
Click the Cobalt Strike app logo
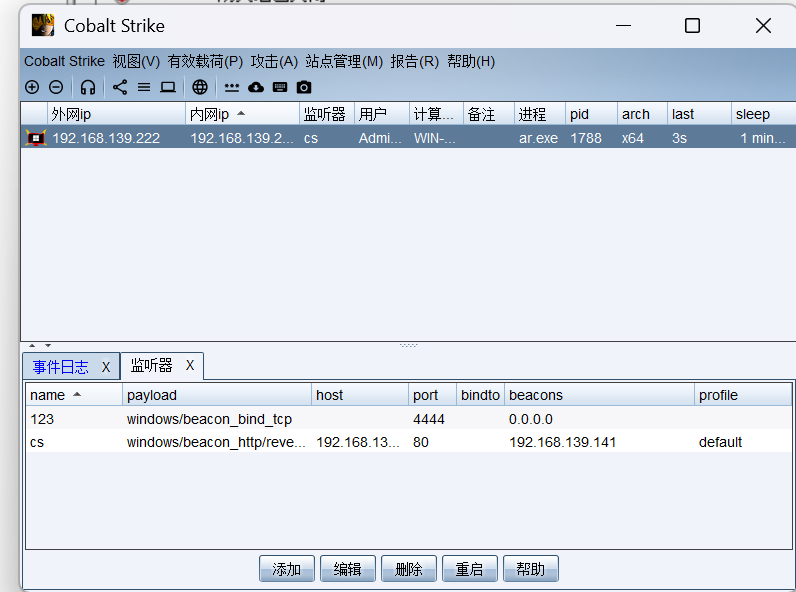pyautogui.click(x=43, y=25)
